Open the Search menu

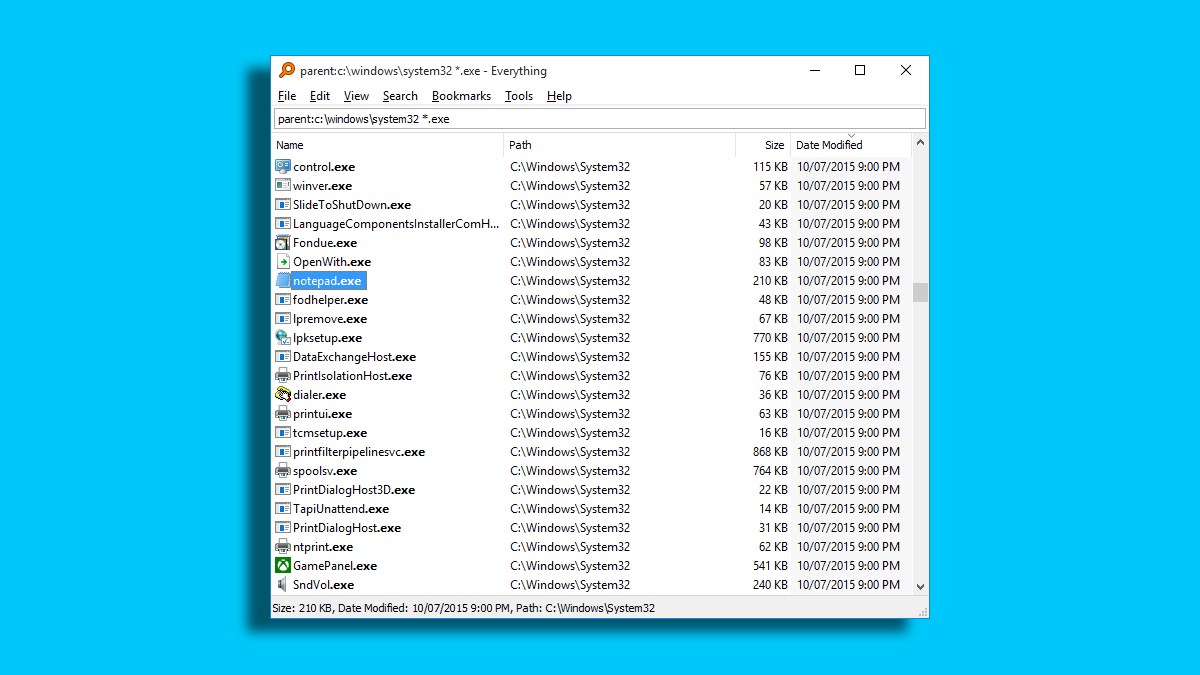click(x=400, y=96)
